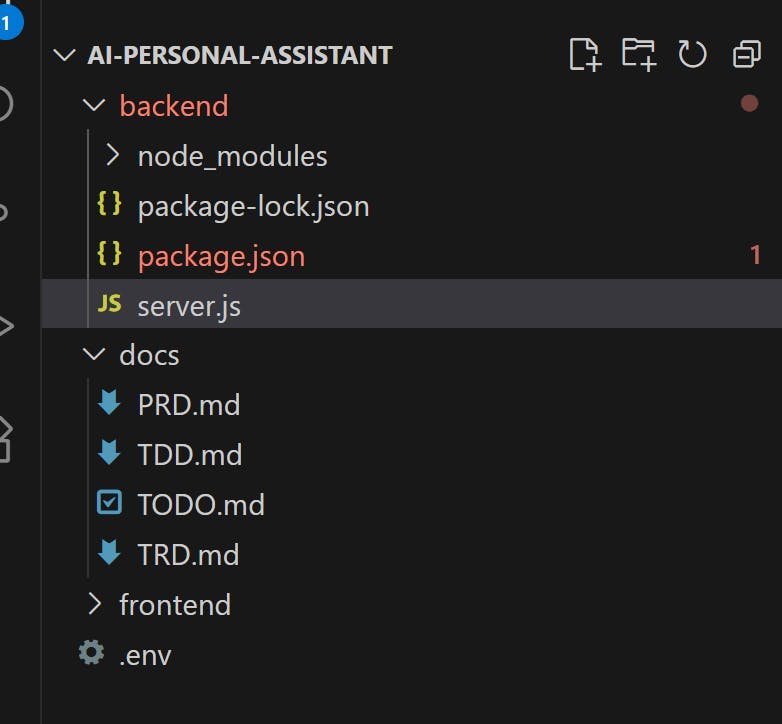Screen dimensions: 782x724
Task: Click the JSON braces icon for package.json
Action: click(109, 253)
